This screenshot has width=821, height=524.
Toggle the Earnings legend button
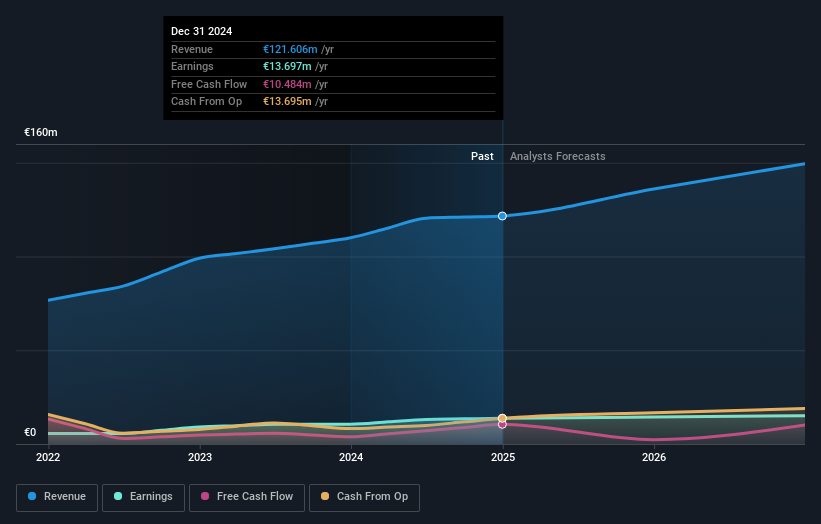click(x=143, y=497)
